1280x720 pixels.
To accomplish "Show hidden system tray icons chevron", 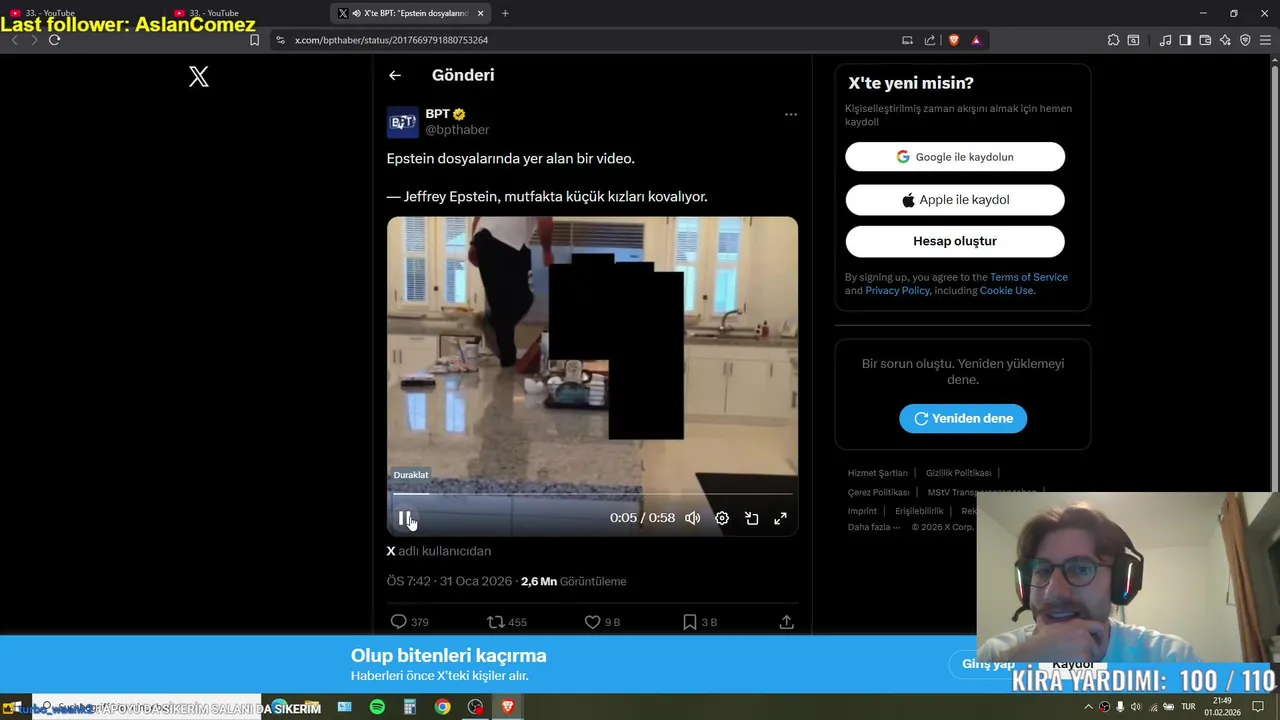I will (1088, 707).
